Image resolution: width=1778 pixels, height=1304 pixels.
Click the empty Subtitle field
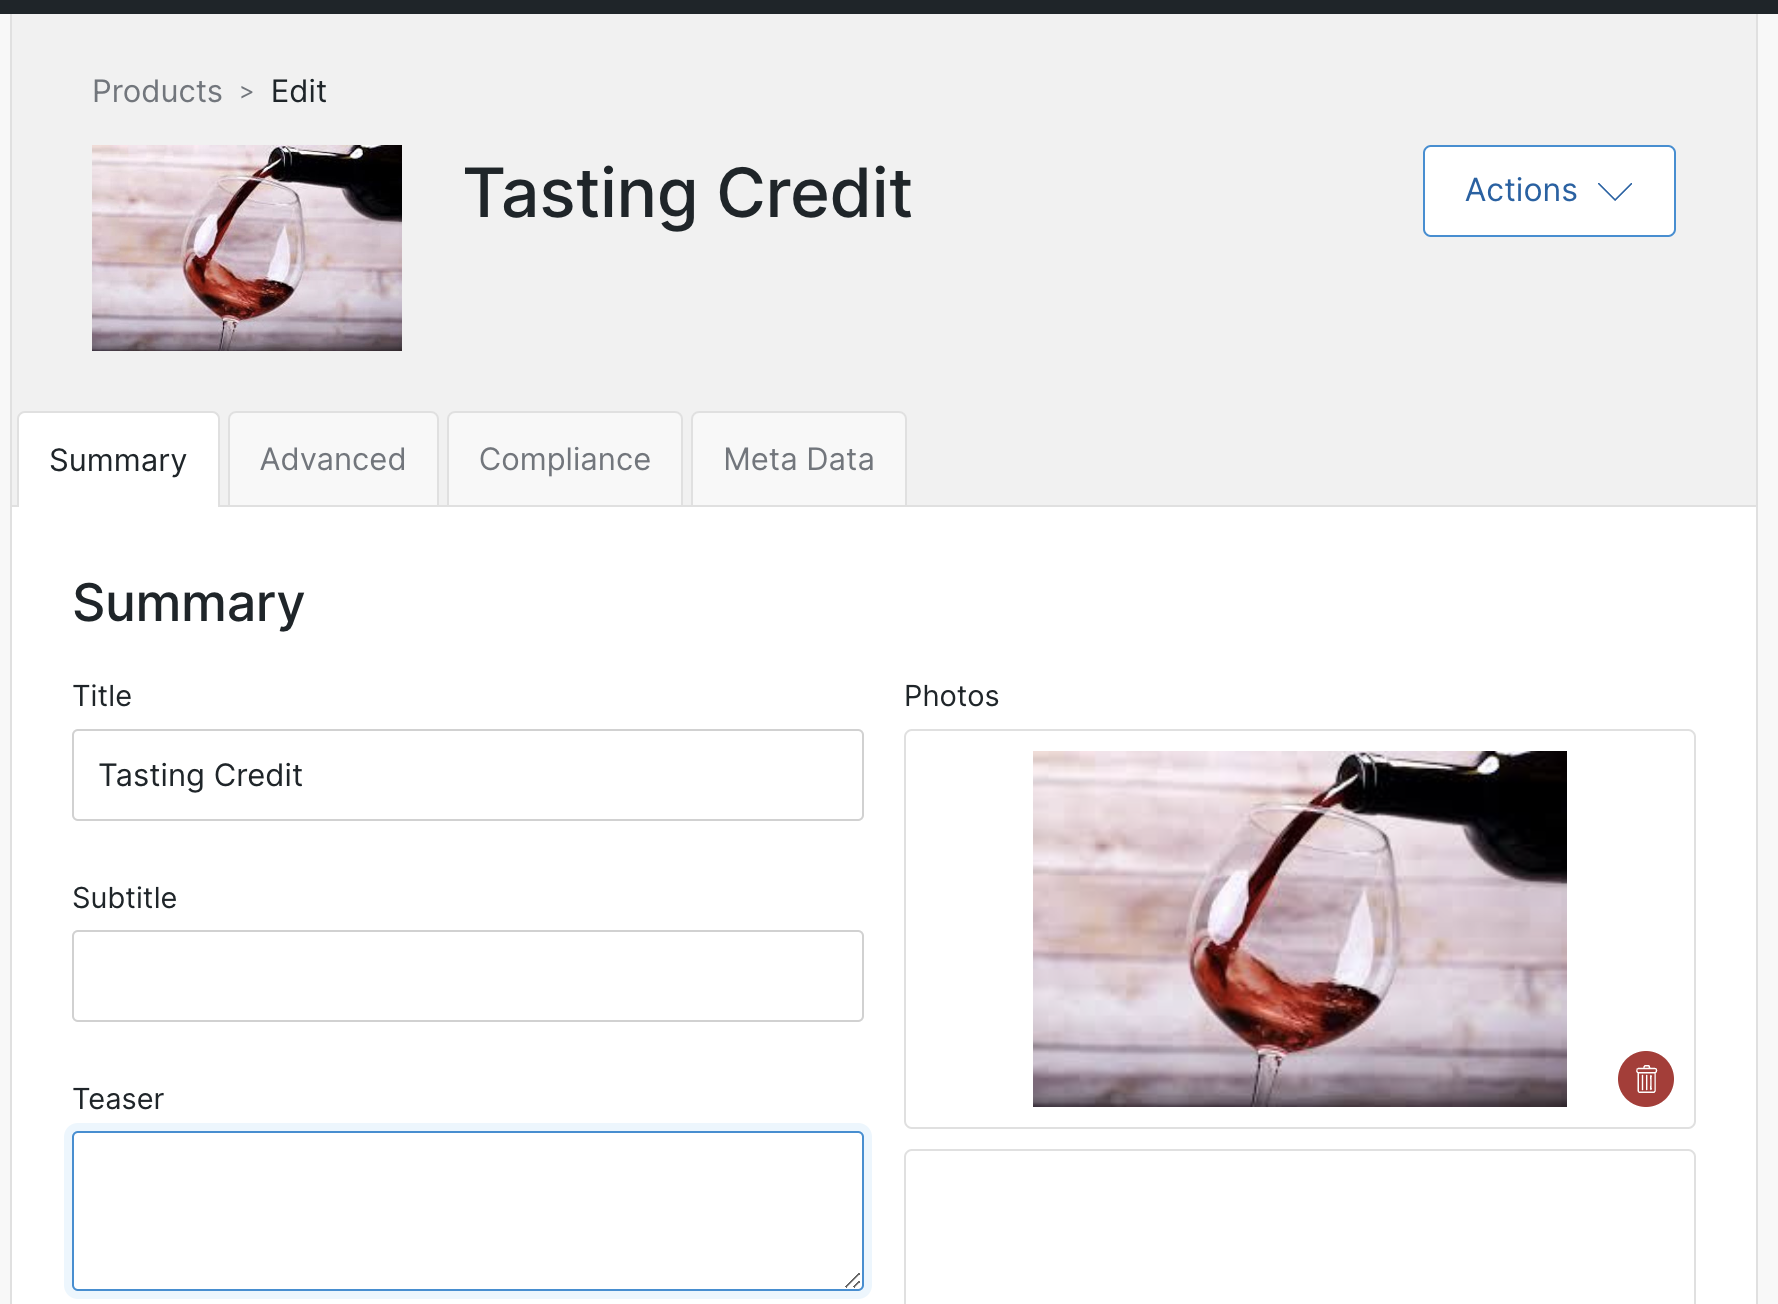click(467, 976)
